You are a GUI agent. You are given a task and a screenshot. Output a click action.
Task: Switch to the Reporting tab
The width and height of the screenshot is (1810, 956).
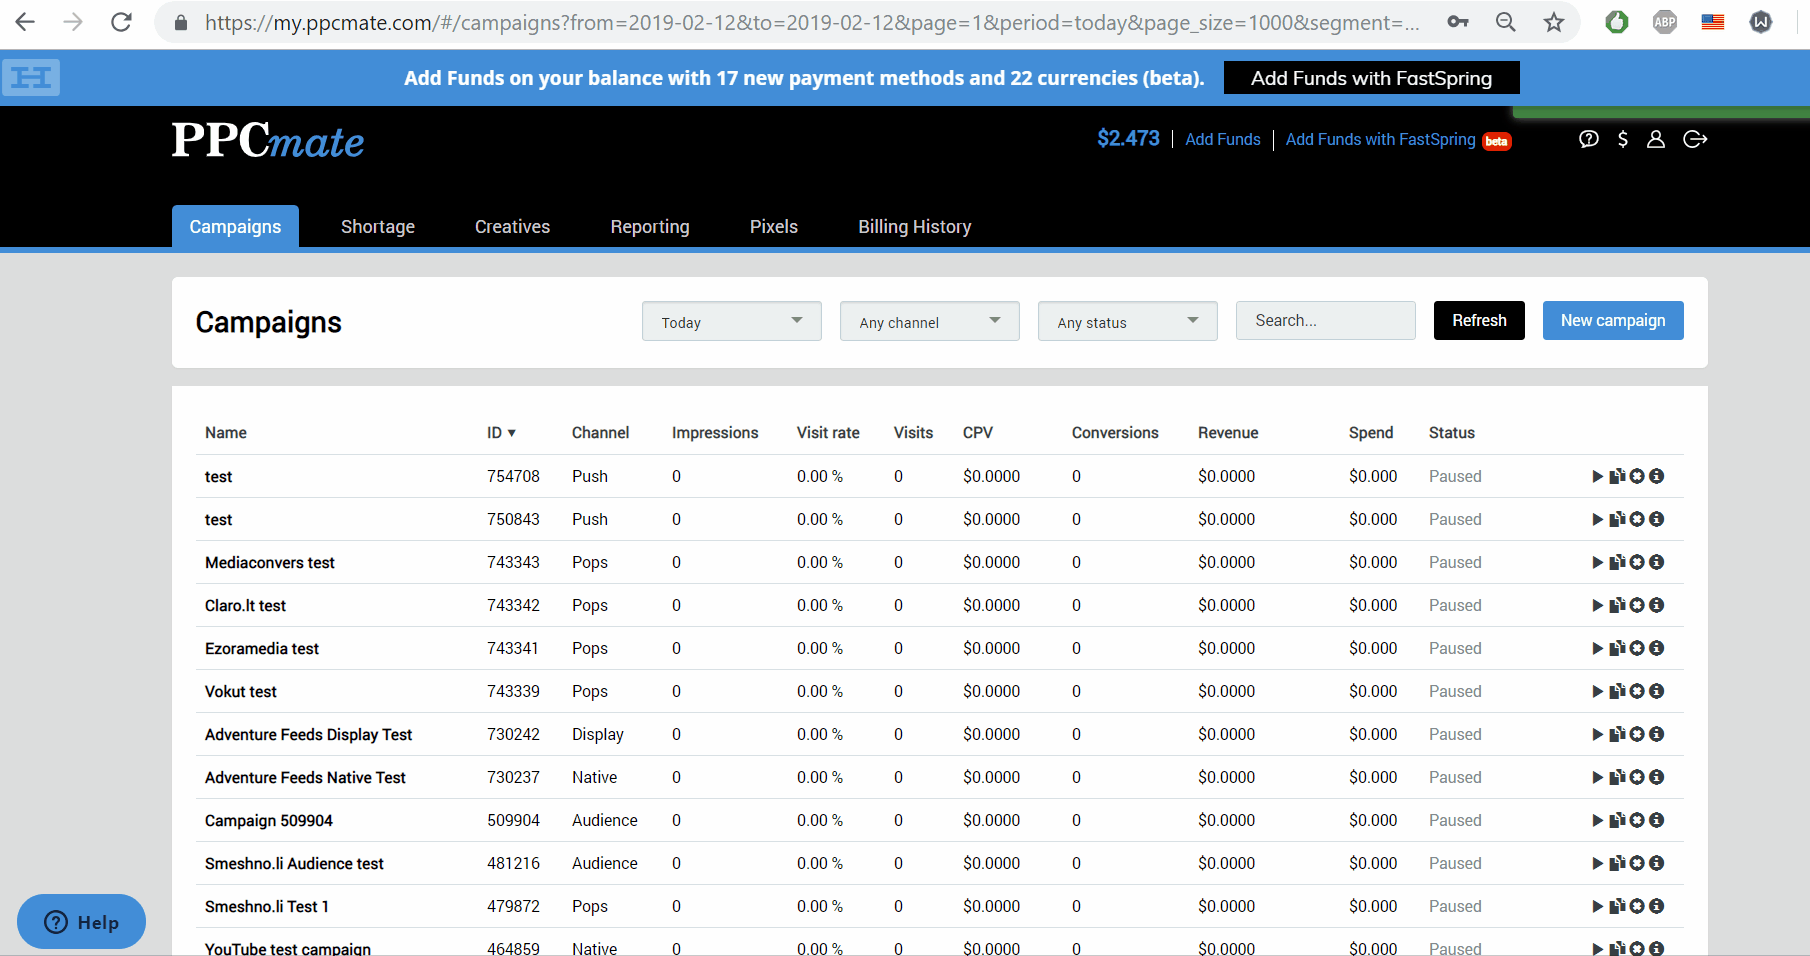(x=649, y=227)
